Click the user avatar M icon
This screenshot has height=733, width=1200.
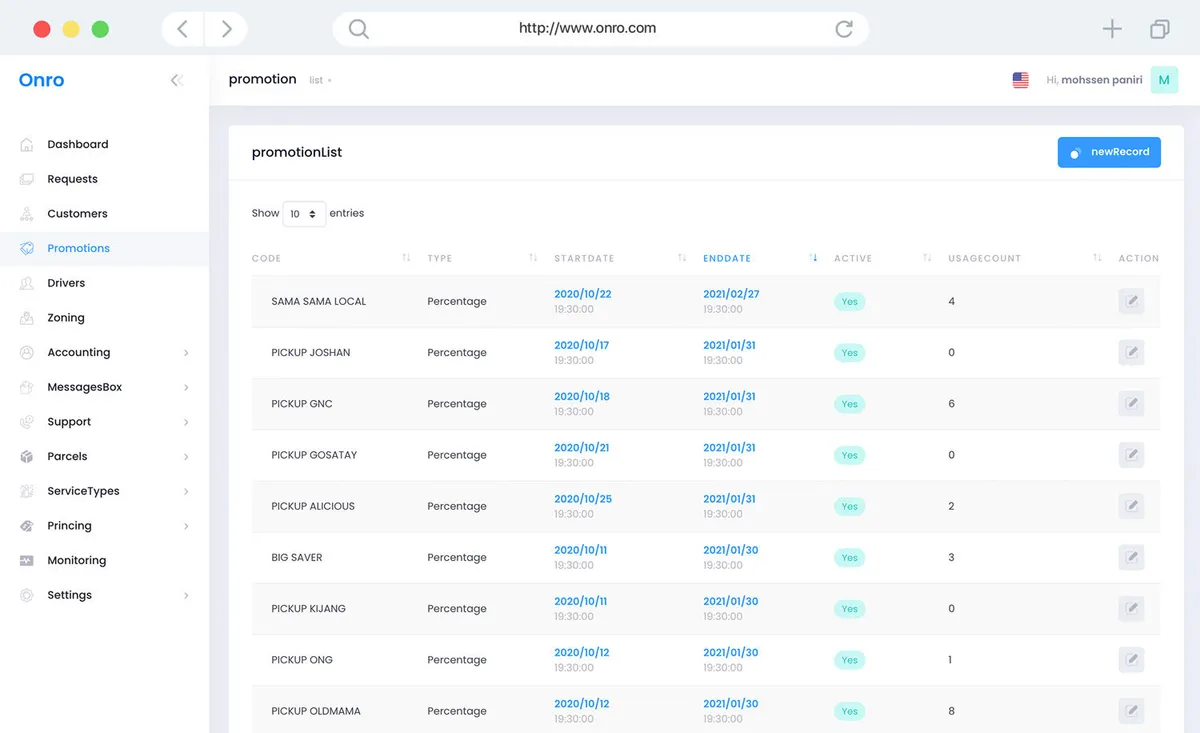point(1164,80)
